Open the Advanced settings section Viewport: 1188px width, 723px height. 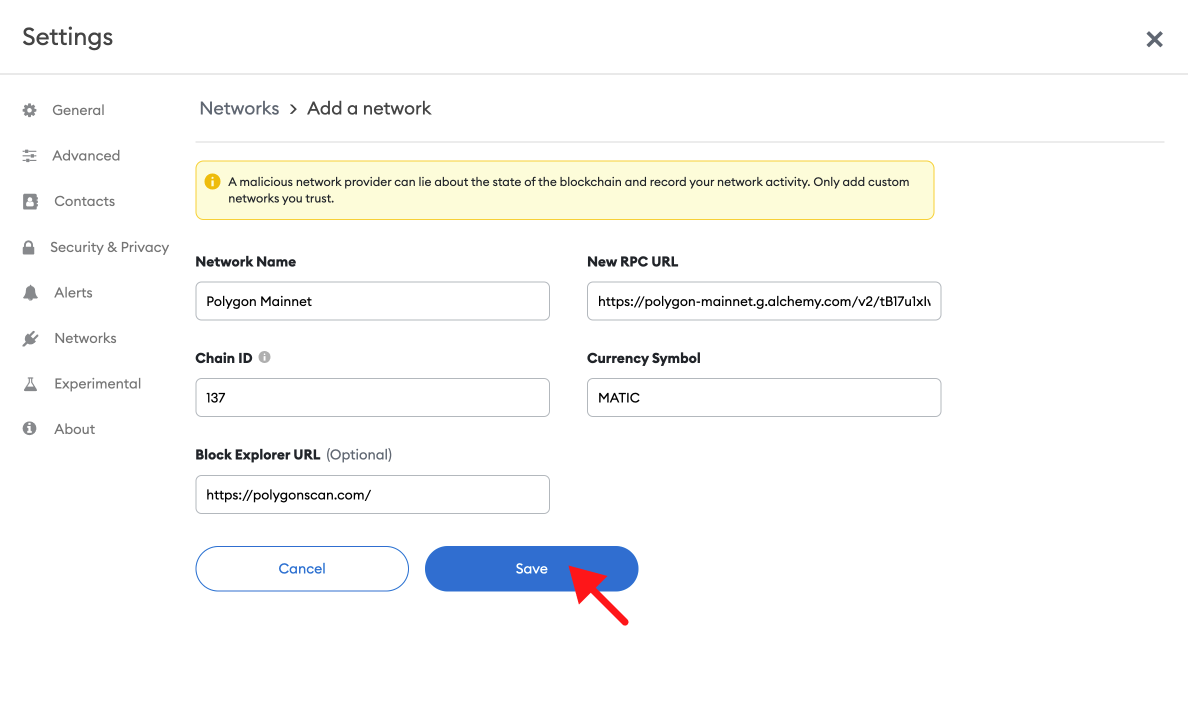point(86,156)
